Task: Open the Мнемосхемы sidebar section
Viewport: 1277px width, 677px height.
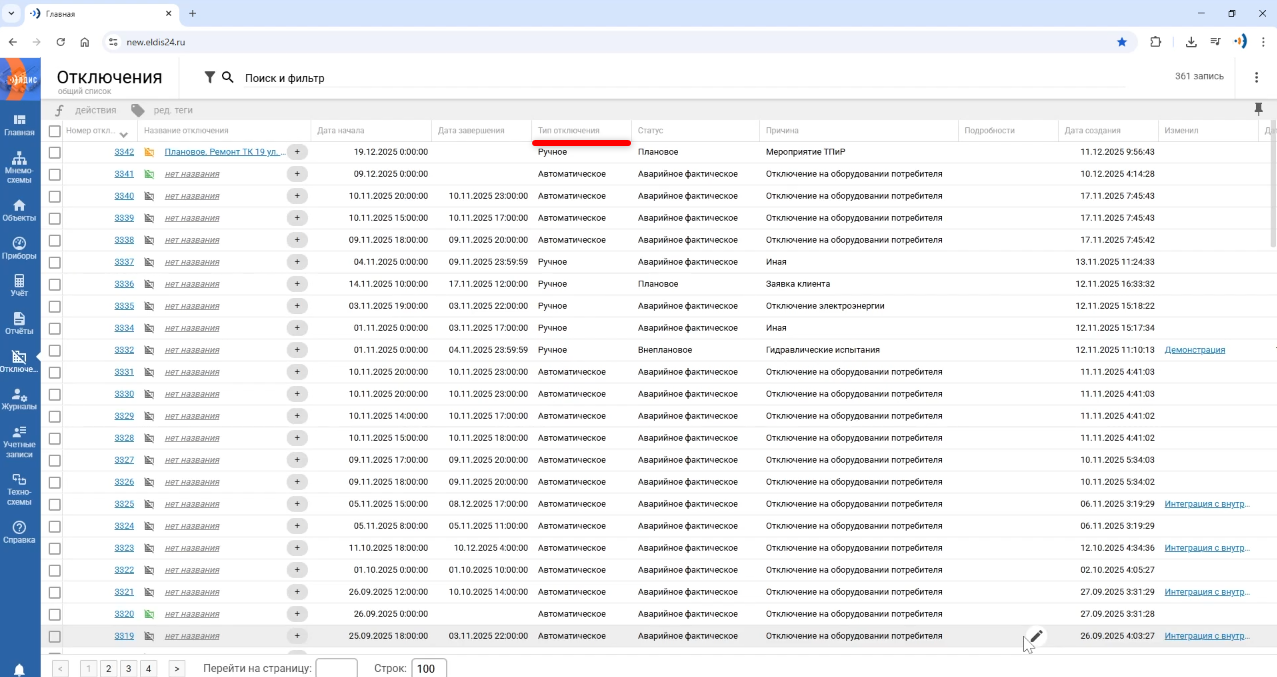Action: pyautogui.click(x=19, y=167)
